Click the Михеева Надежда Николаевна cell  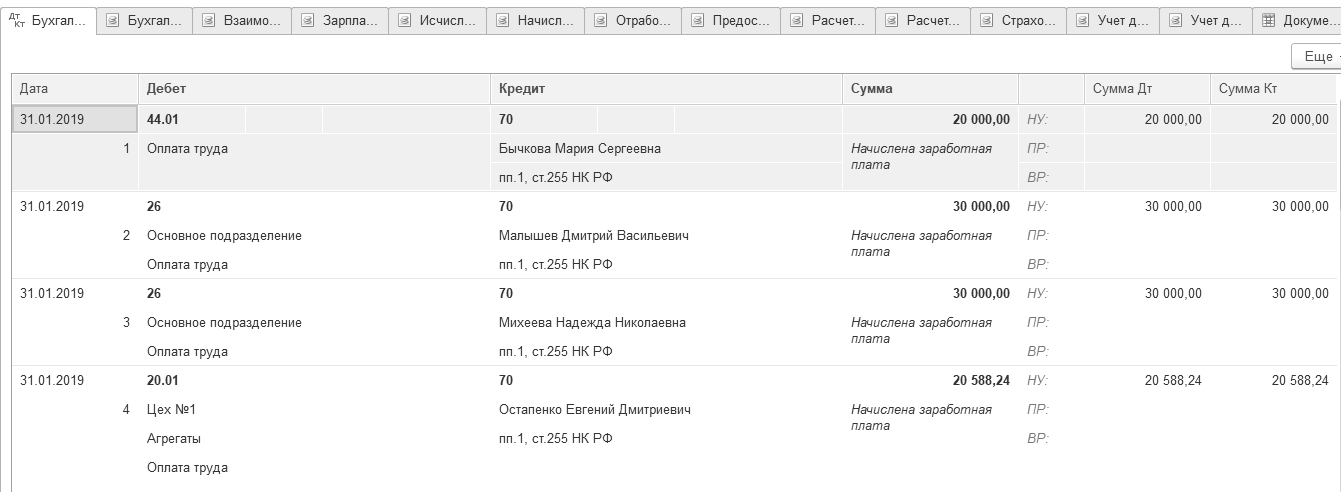pos(592,323)
